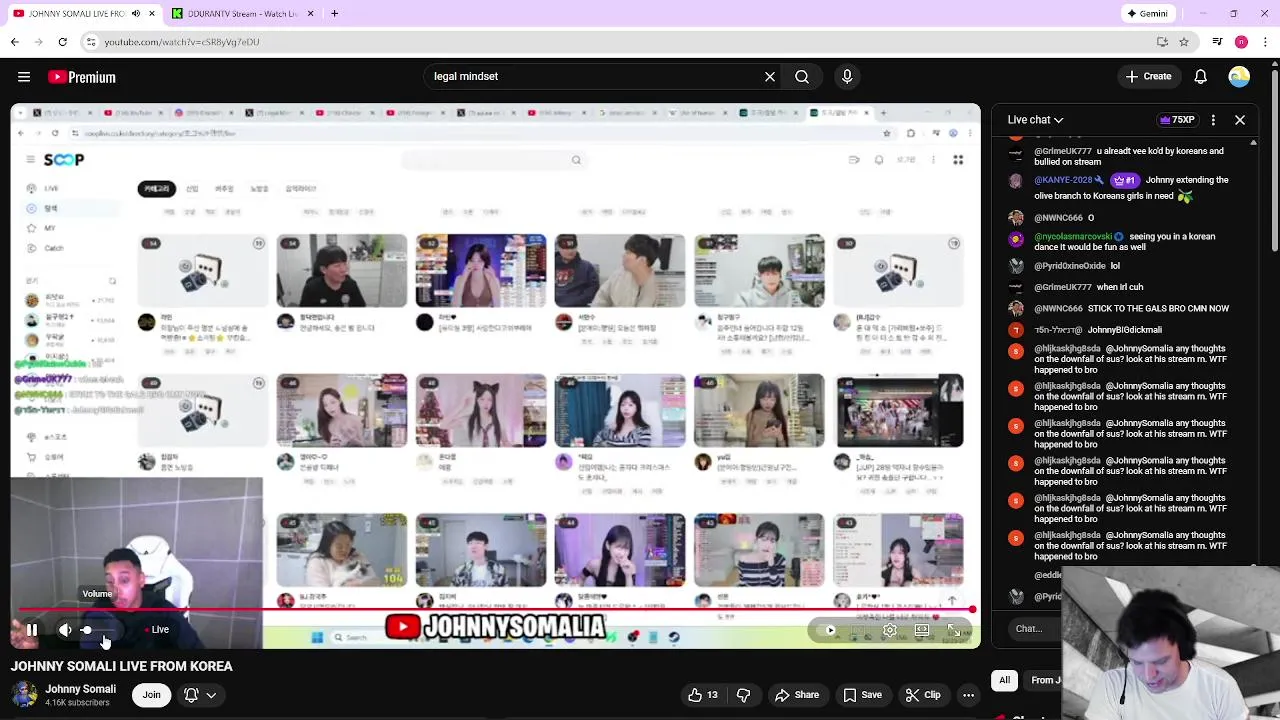Switch player to theater mode
This screenshot has height=720, width=1280.
922,630
